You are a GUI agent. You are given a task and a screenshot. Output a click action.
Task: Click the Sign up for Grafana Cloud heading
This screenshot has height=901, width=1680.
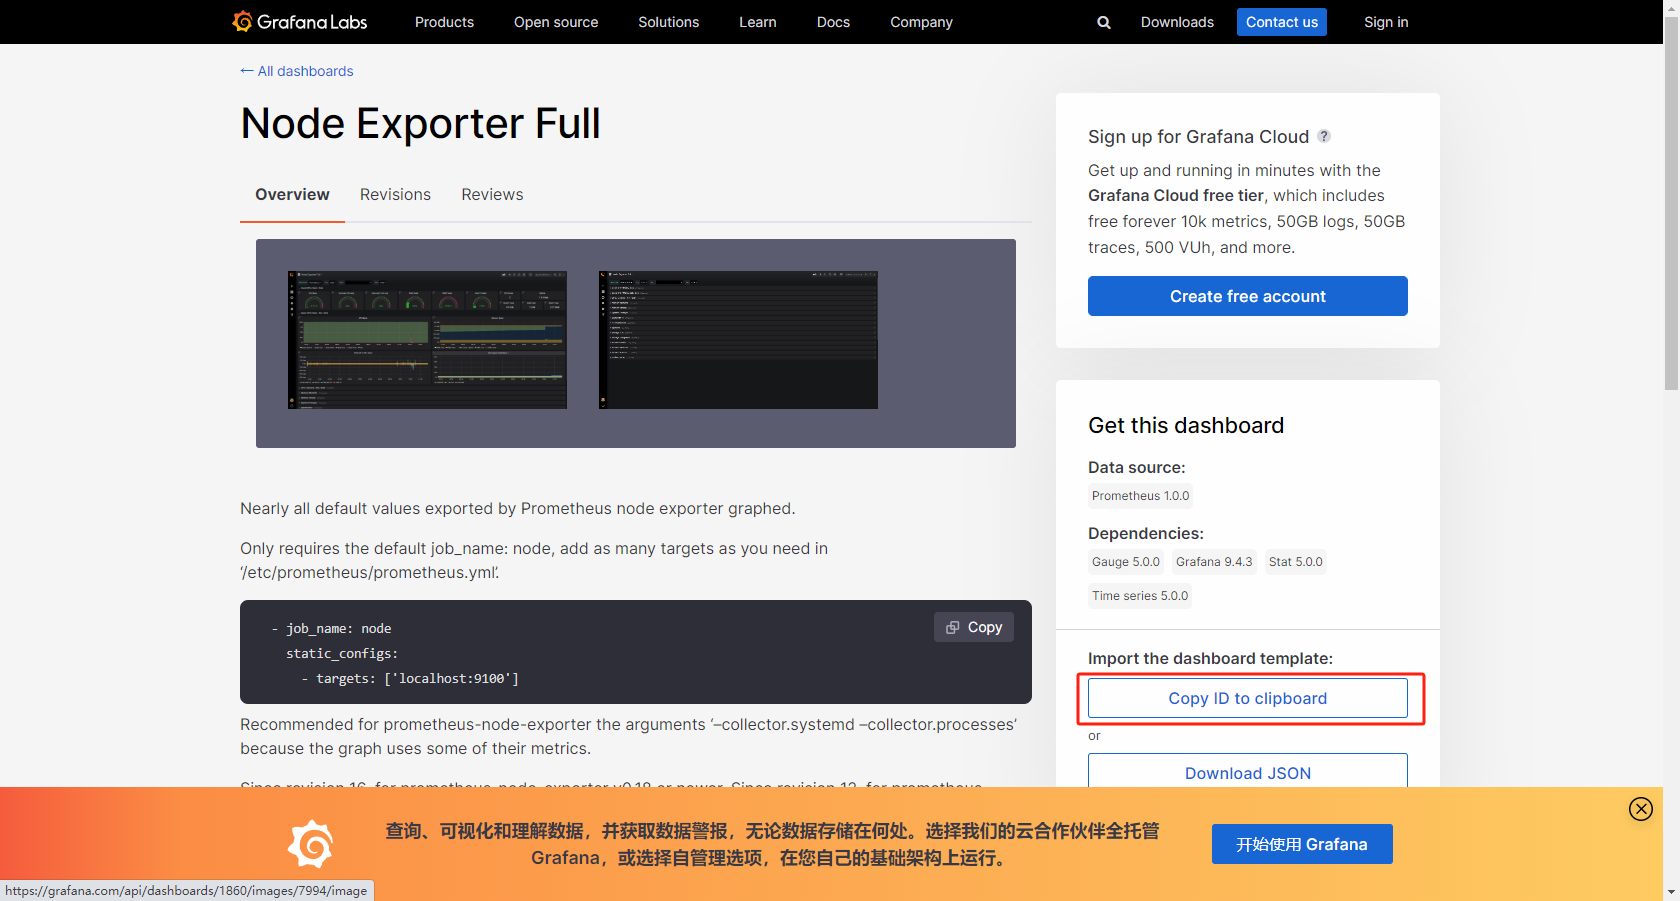coord(1198,137)
